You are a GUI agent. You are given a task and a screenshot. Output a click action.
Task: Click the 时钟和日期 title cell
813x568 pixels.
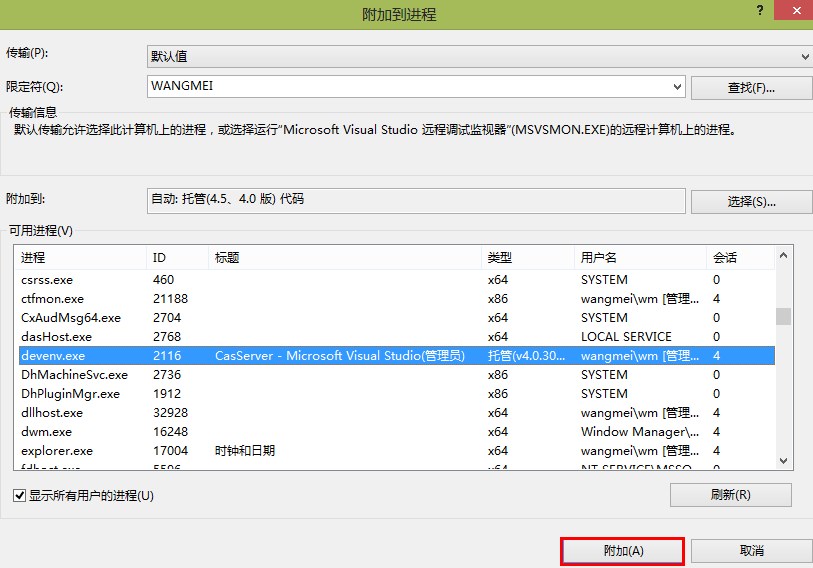pos(245,451)
